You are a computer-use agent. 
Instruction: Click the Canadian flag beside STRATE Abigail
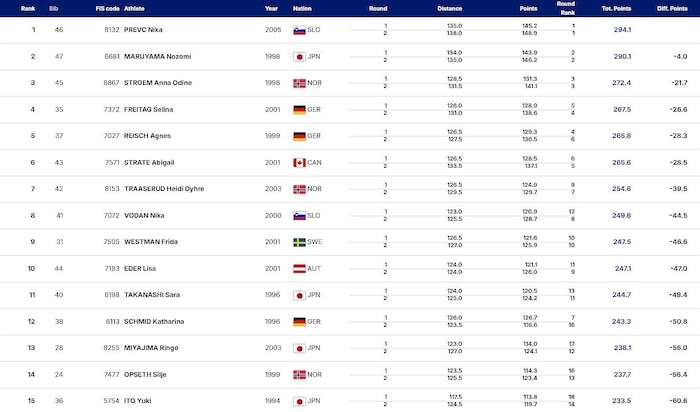298,161
